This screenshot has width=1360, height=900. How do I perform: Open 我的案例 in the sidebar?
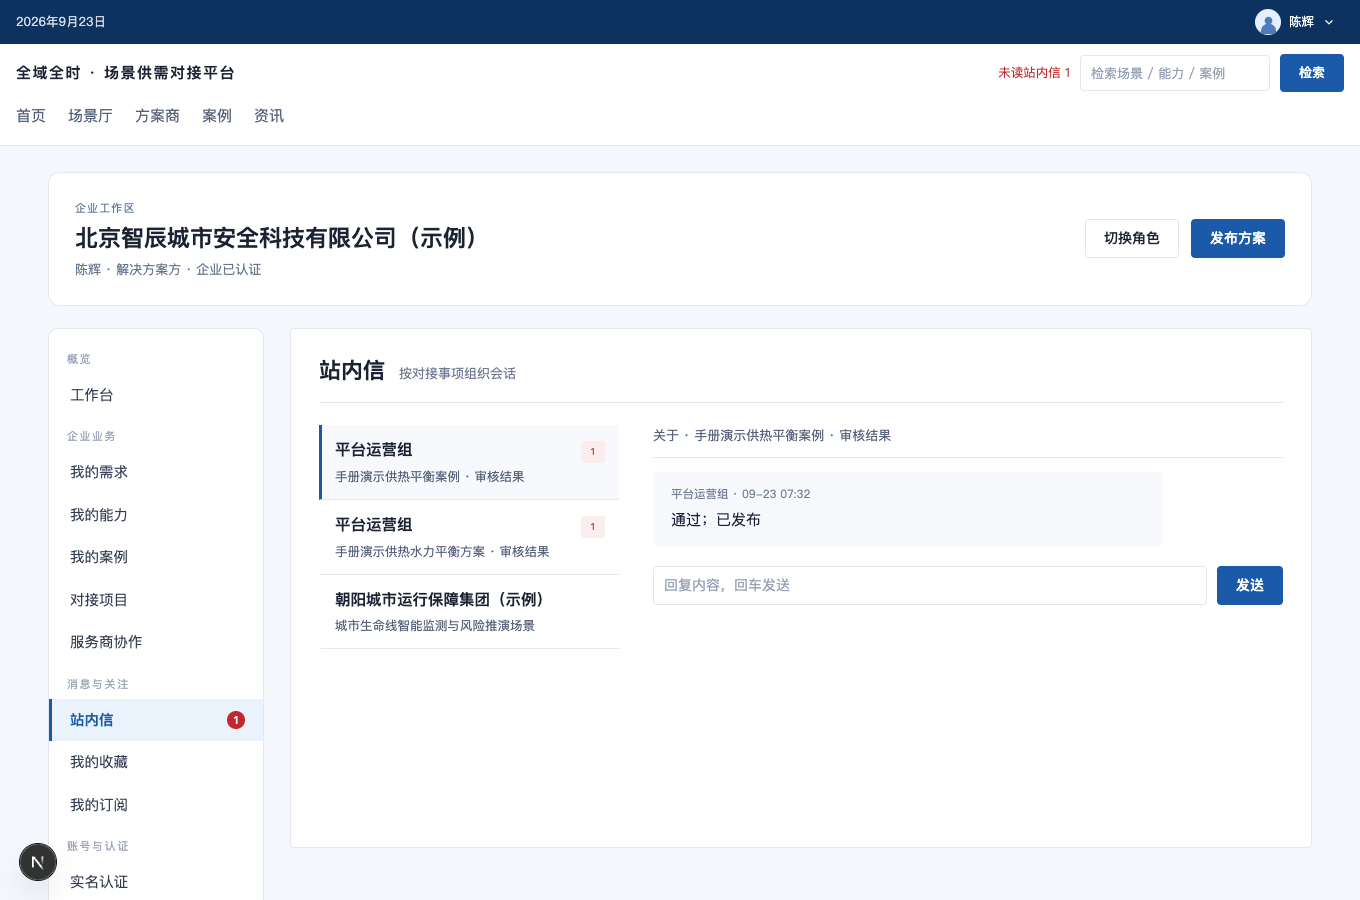tap(156, 557)
